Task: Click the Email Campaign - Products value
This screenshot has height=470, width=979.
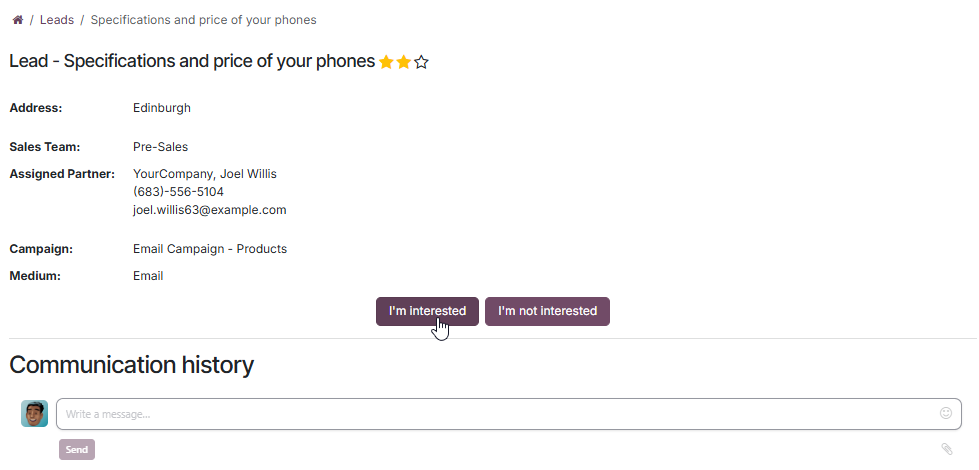Action: [x=210, y=249]
